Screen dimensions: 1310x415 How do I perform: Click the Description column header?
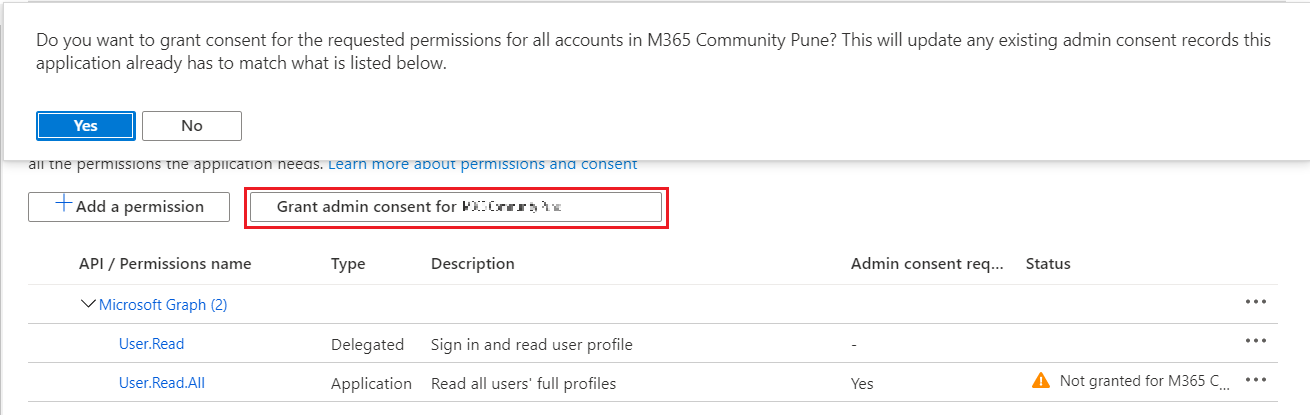472,264
